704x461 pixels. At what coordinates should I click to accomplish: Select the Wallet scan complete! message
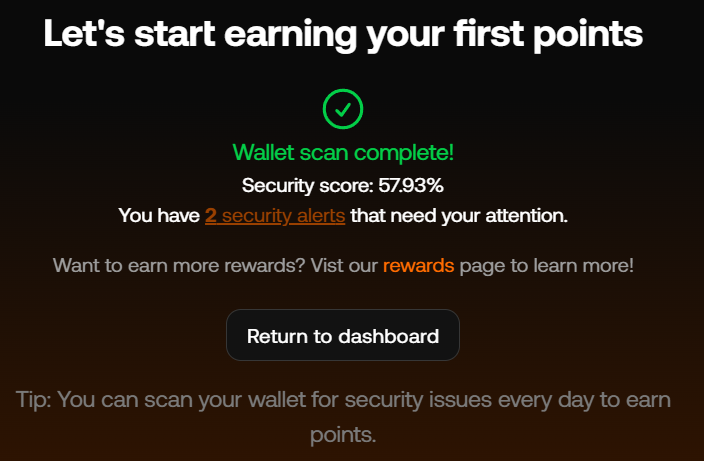point(343,153)
